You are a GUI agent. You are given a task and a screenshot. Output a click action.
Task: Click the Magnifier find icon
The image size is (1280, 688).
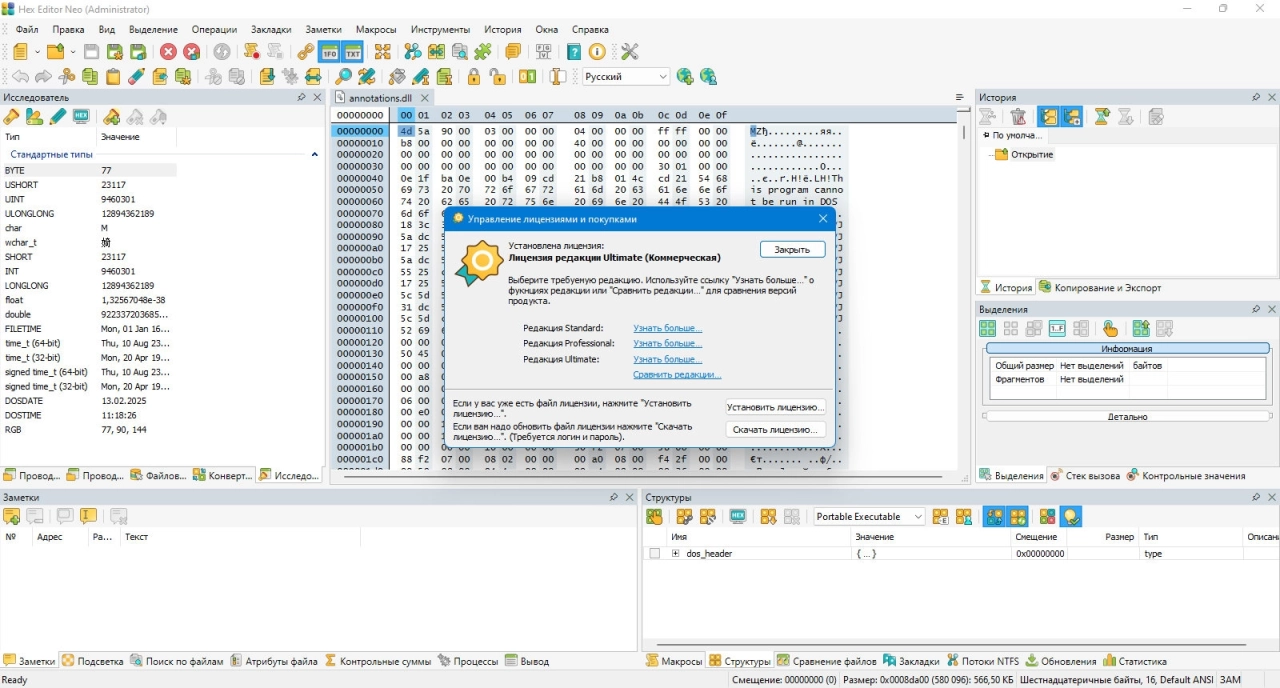point(343,76)
